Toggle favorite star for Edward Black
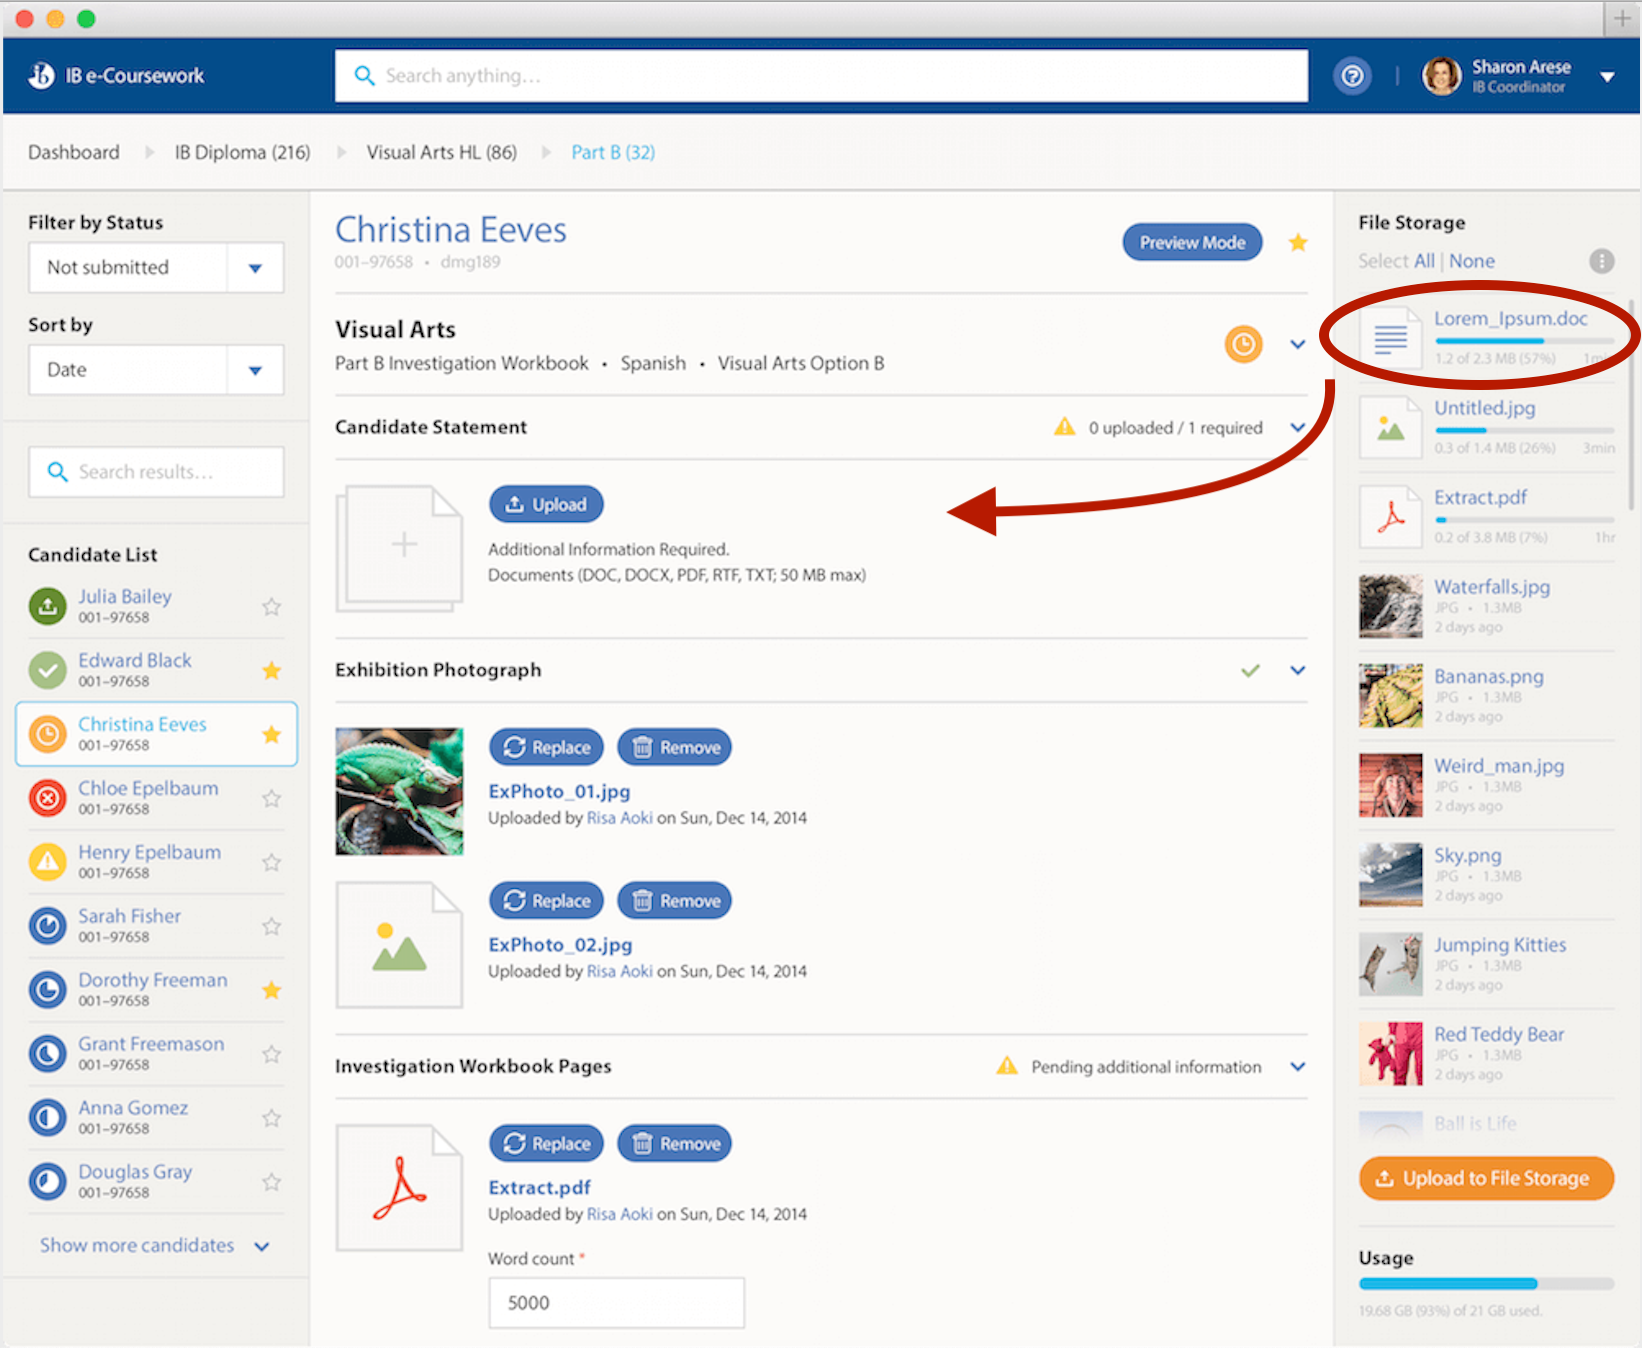This screenshot has width=1642, height=1348. tap(271, 670)
